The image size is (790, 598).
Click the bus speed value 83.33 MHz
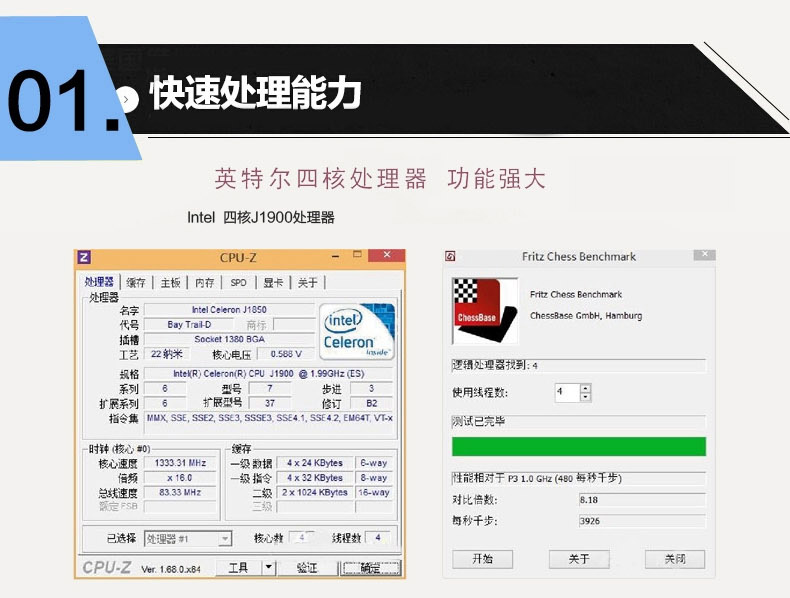coord(180,492)
